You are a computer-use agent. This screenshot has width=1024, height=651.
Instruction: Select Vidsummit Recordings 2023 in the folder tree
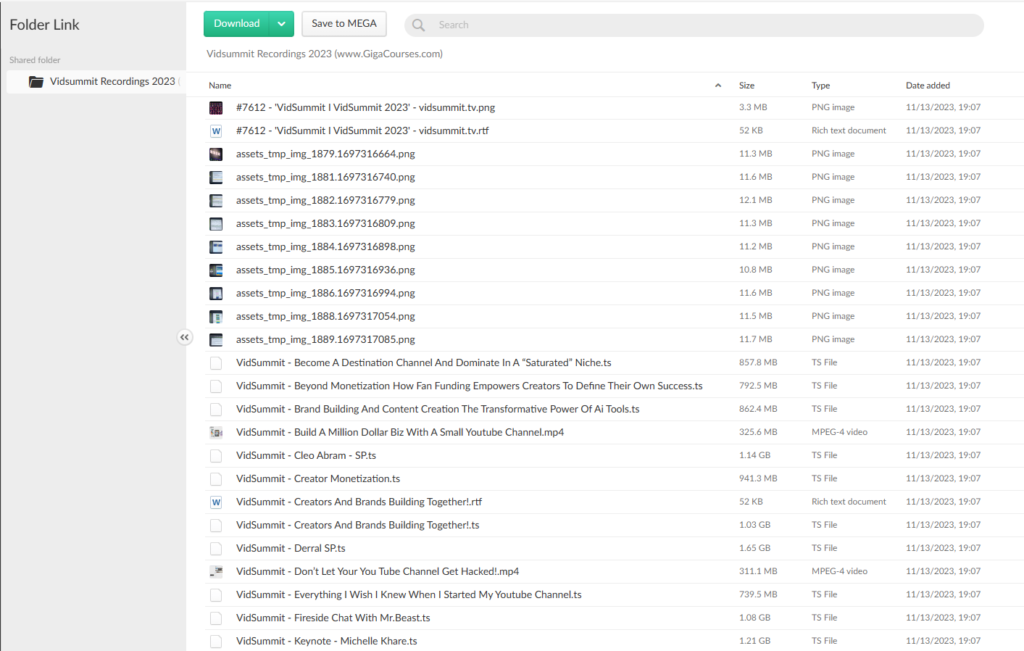tap(112, 82)
